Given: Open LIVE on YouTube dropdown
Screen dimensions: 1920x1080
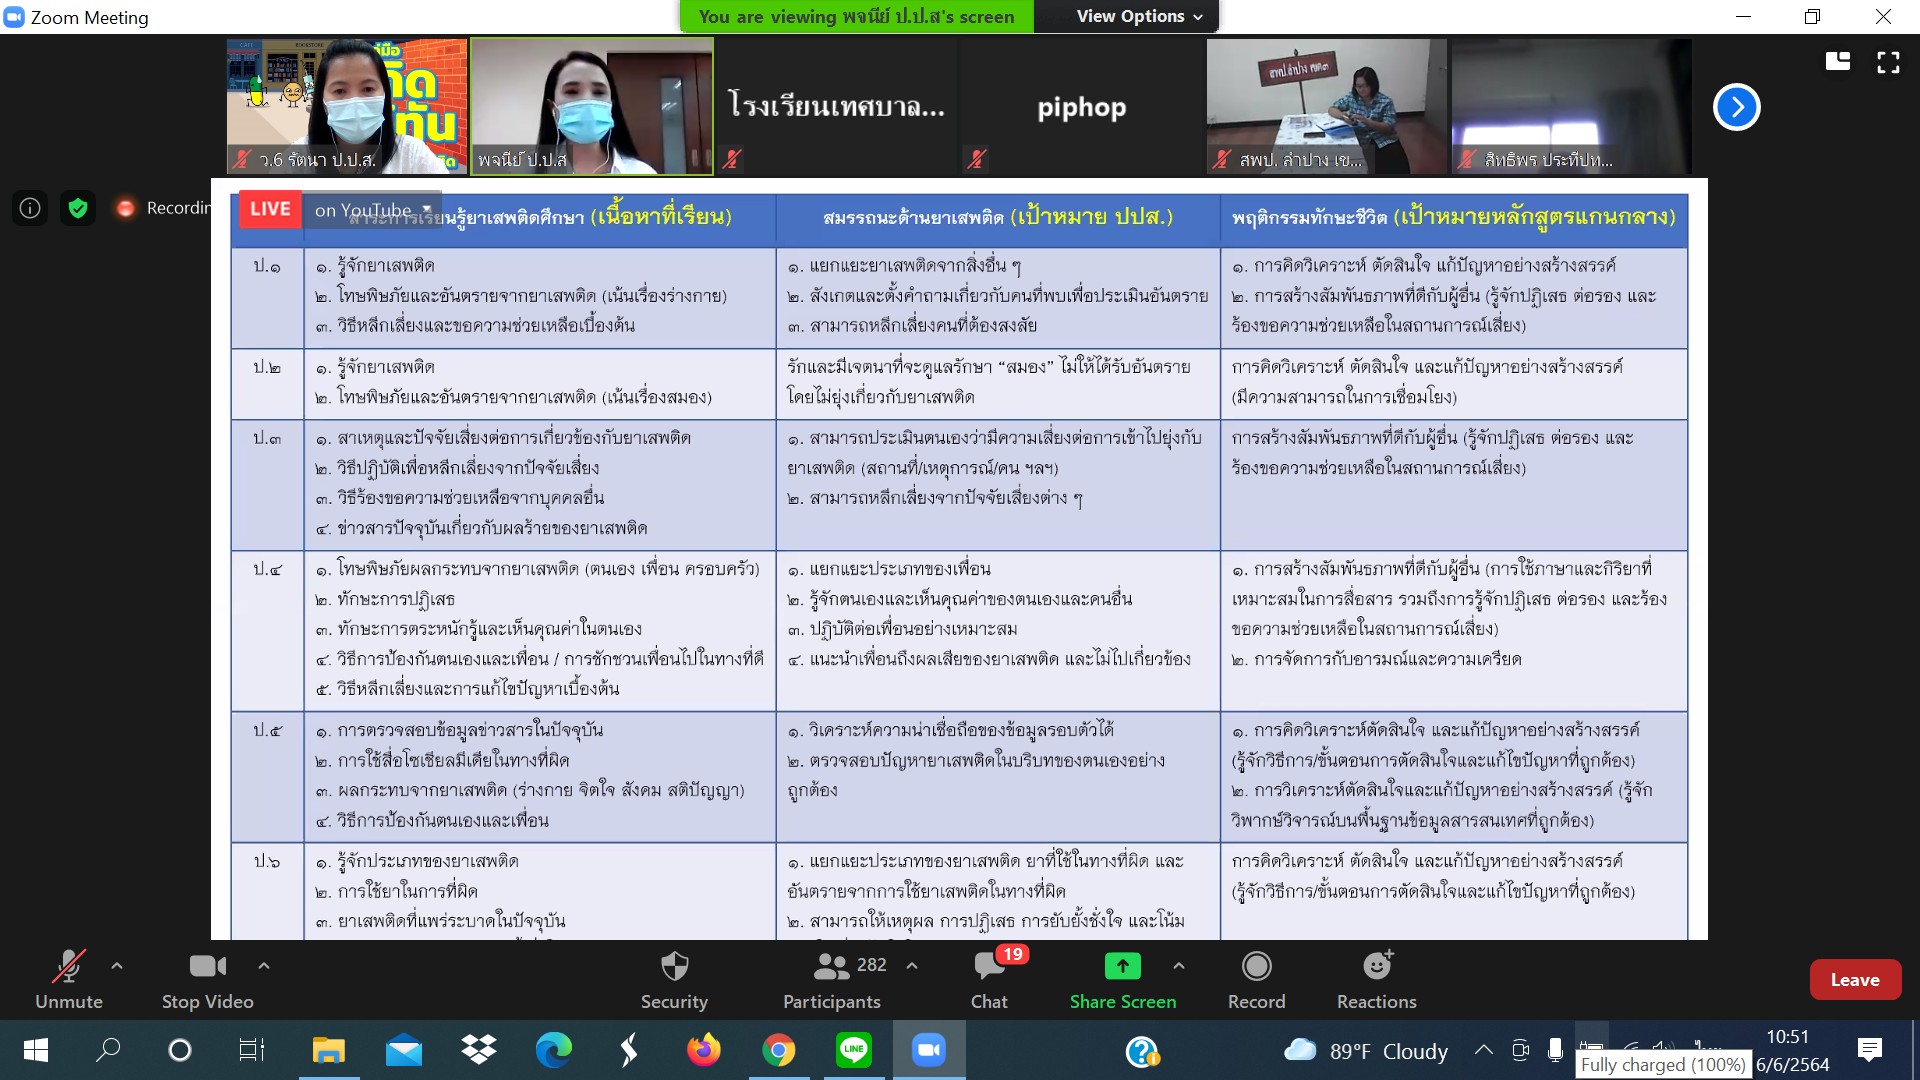Looking at the screenshot, I should coord(372,210).
